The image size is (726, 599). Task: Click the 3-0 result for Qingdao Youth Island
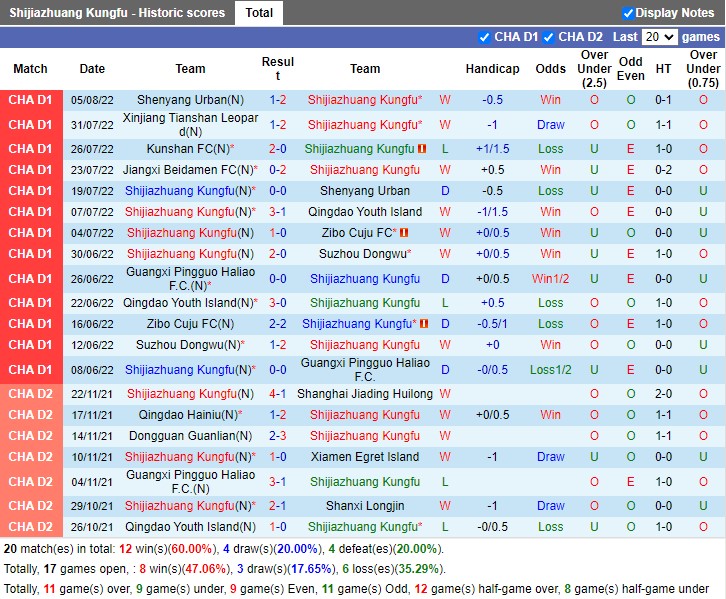click(x=278, y=303)
